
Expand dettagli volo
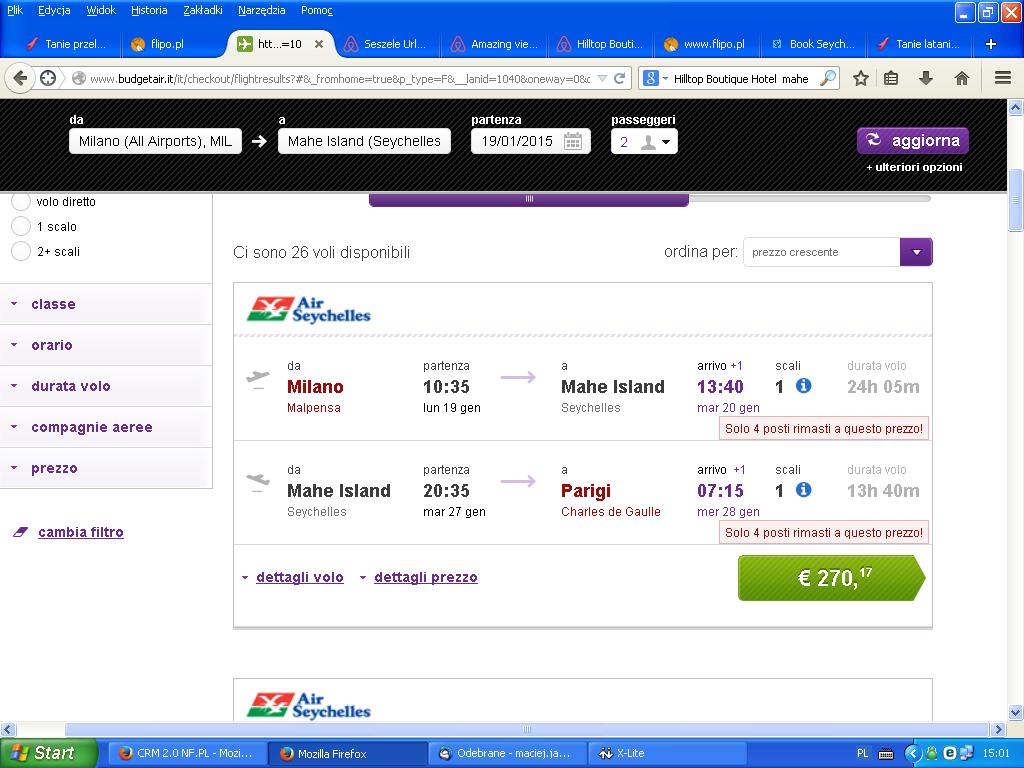(x=300, y=577)
